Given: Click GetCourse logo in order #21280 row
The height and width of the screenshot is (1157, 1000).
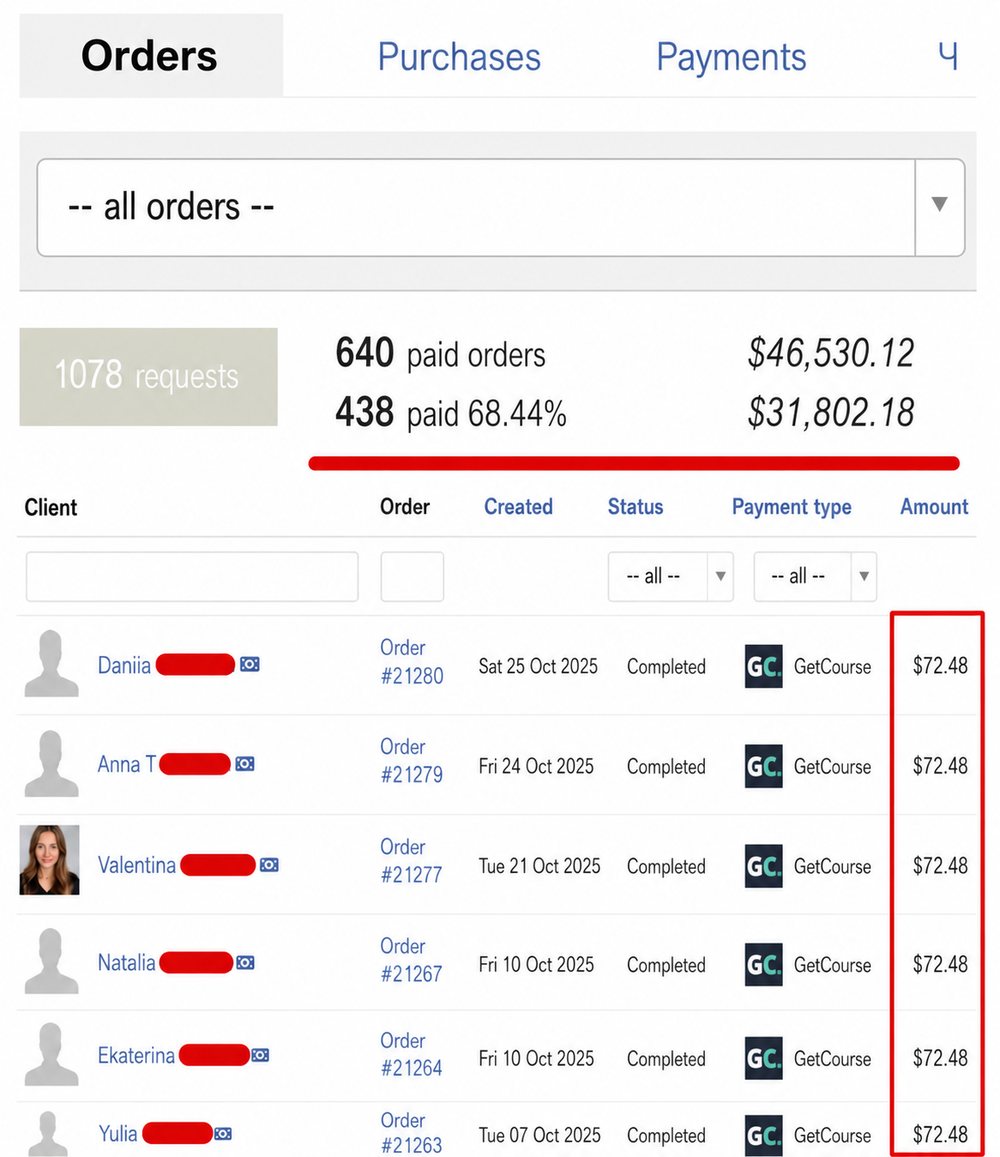Looking at the screenshot, I should click(x=764, y=666).
